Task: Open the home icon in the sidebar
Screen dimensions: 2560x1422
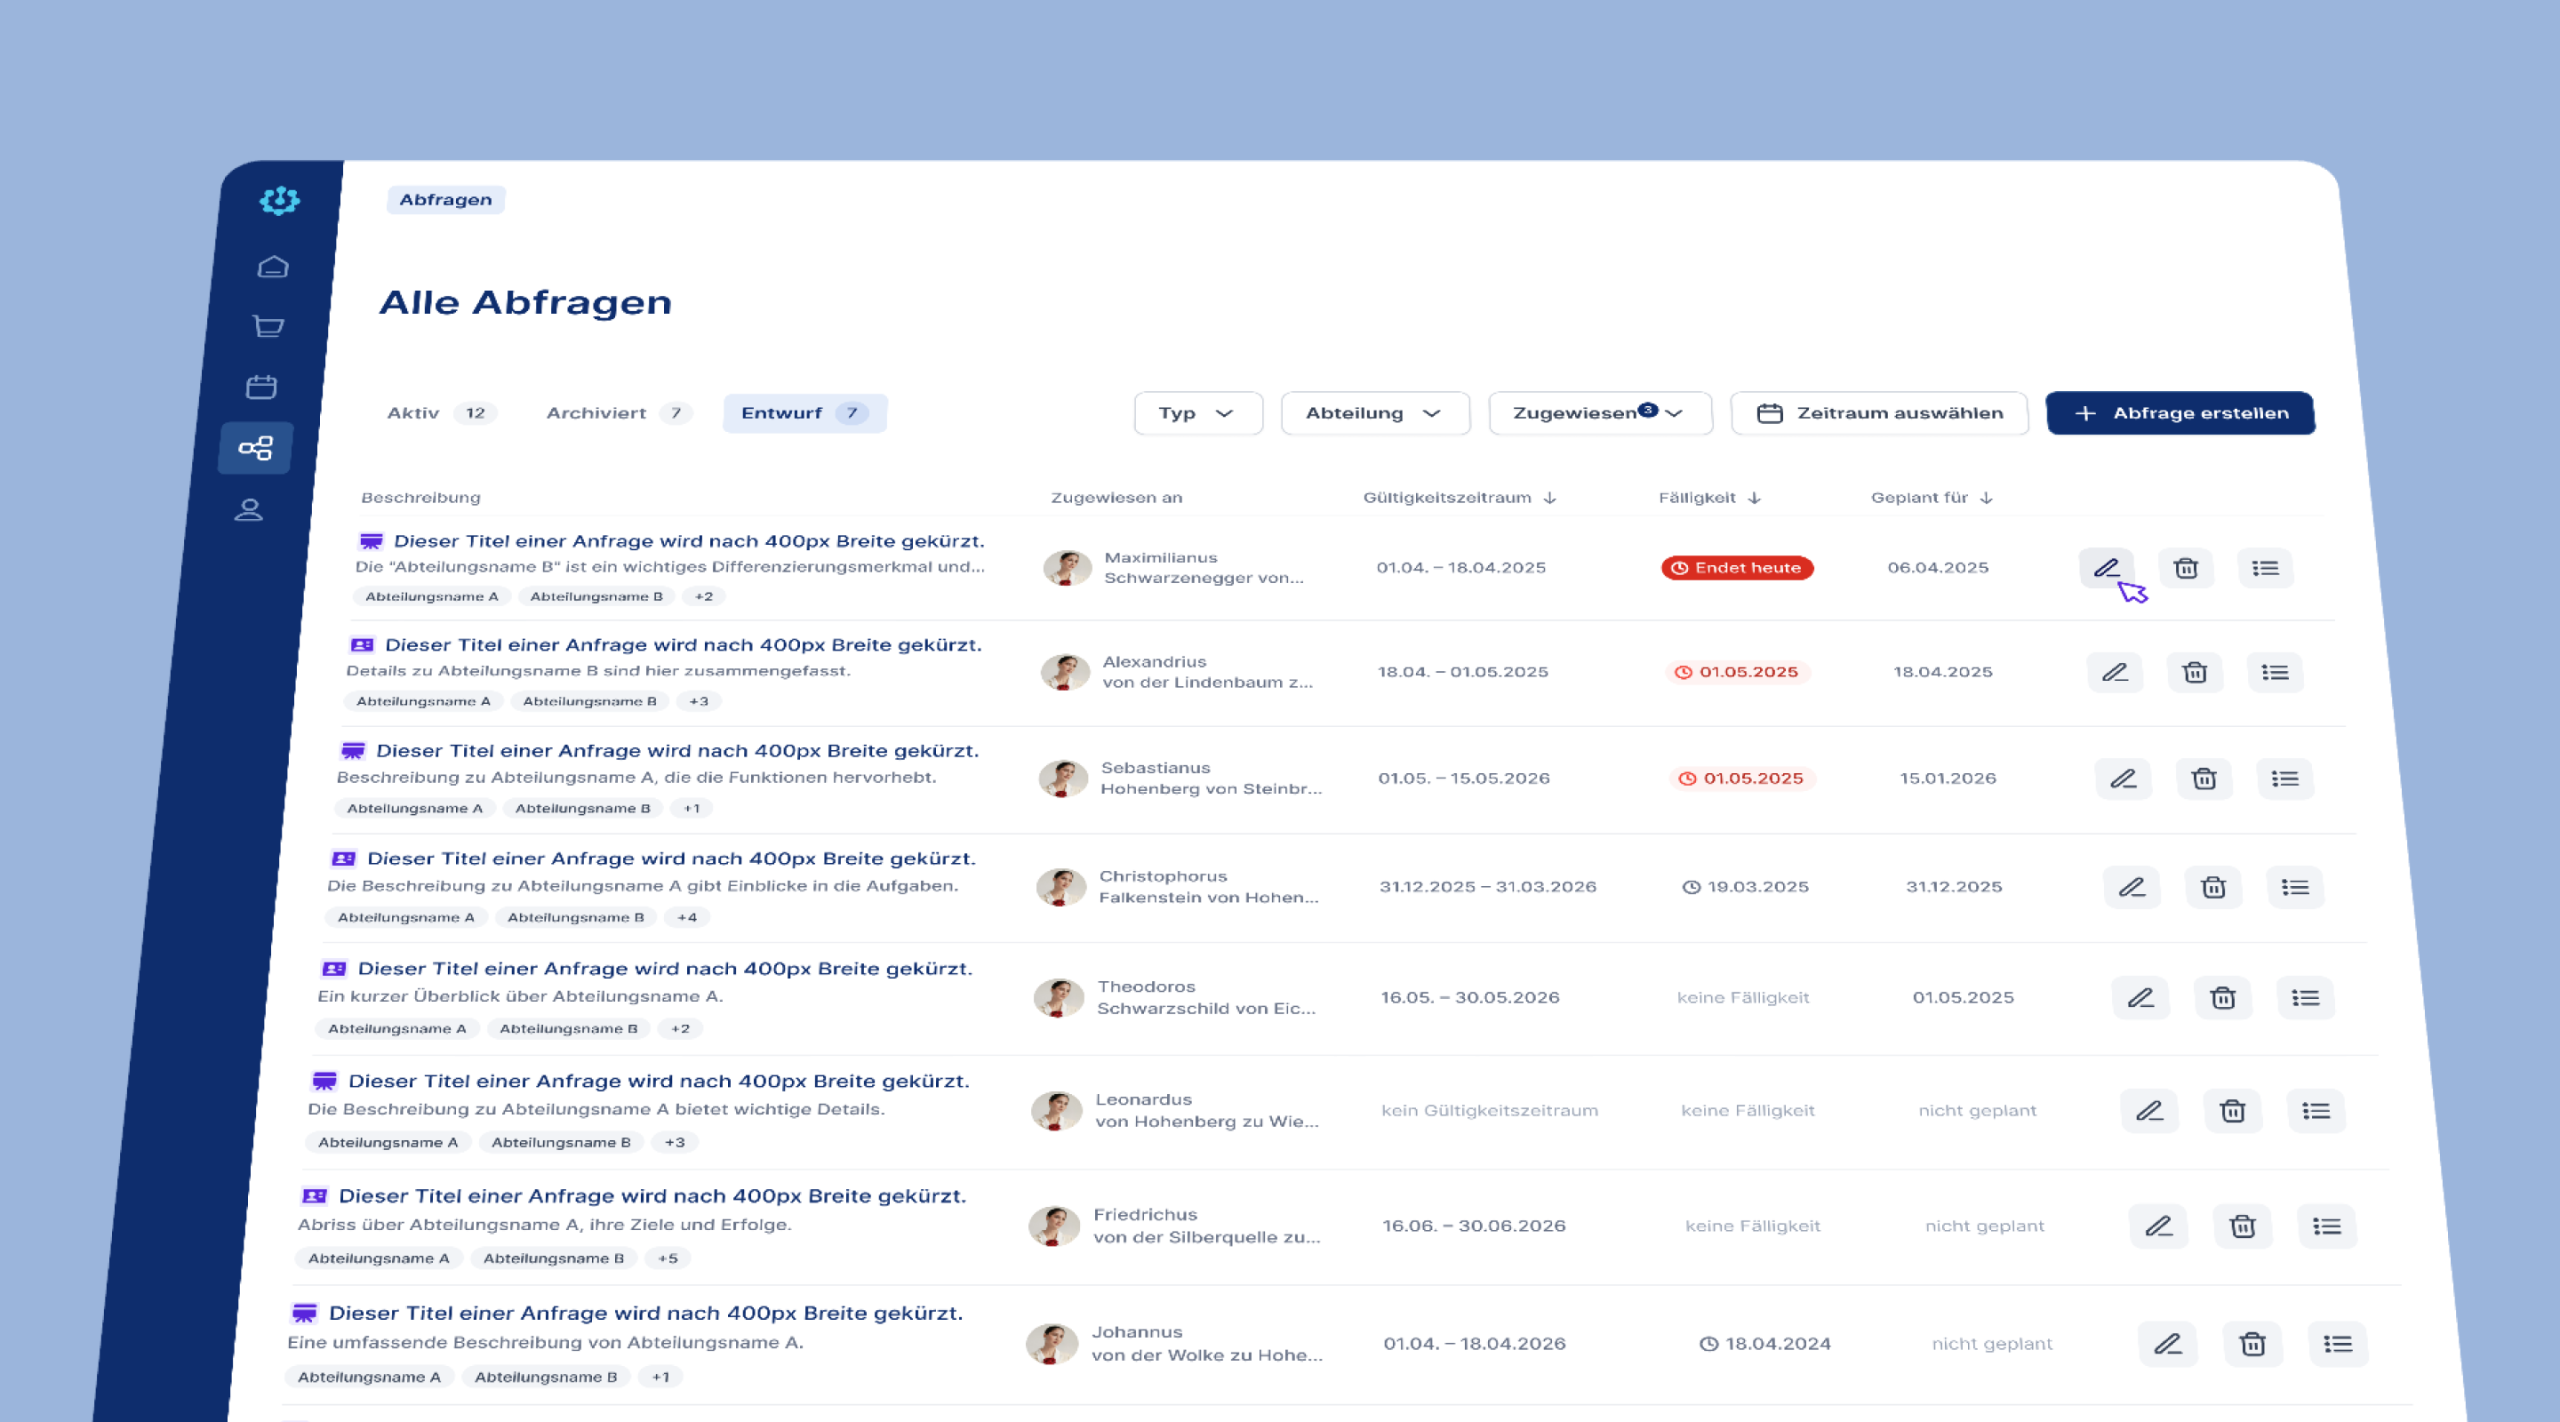Action: point(272,267)
